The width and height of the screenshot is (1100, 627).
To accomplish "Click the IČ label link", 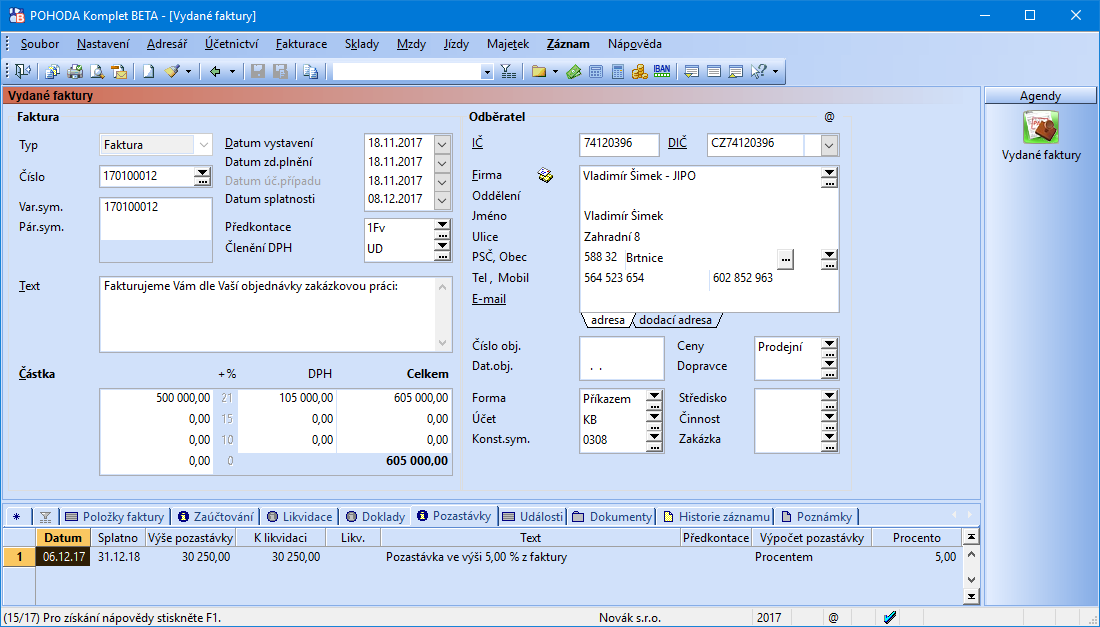I will click(477, 143).
